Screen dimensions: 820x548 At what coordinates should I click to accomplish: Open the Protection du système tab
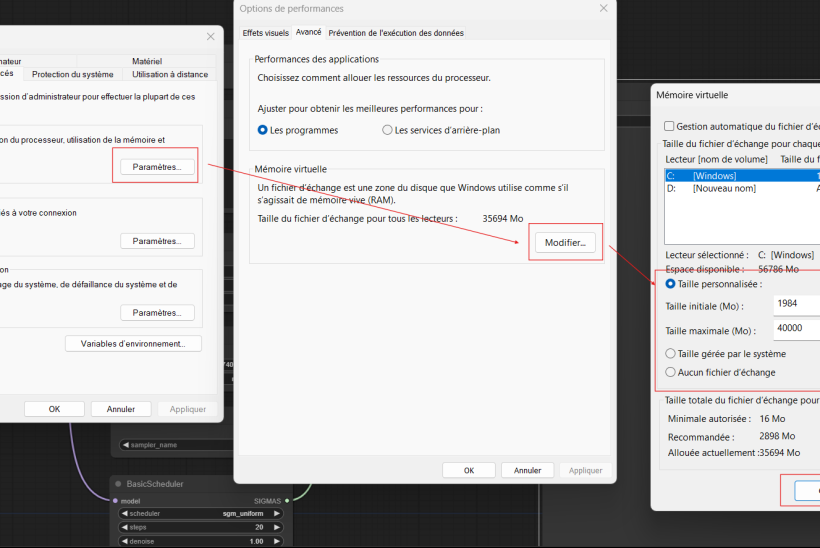(72, 74)
